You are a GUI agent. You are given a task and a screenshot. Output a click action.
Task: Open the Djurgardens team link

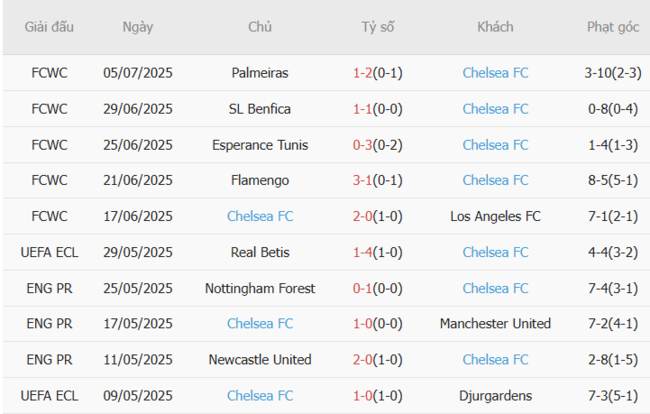[x=495, y=395]
